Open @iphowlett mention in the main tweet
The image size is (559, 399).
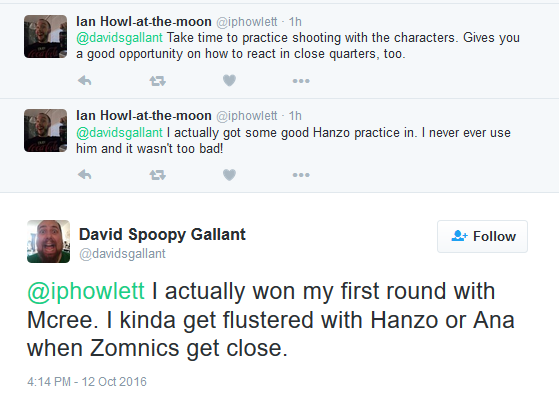point(86,291)
